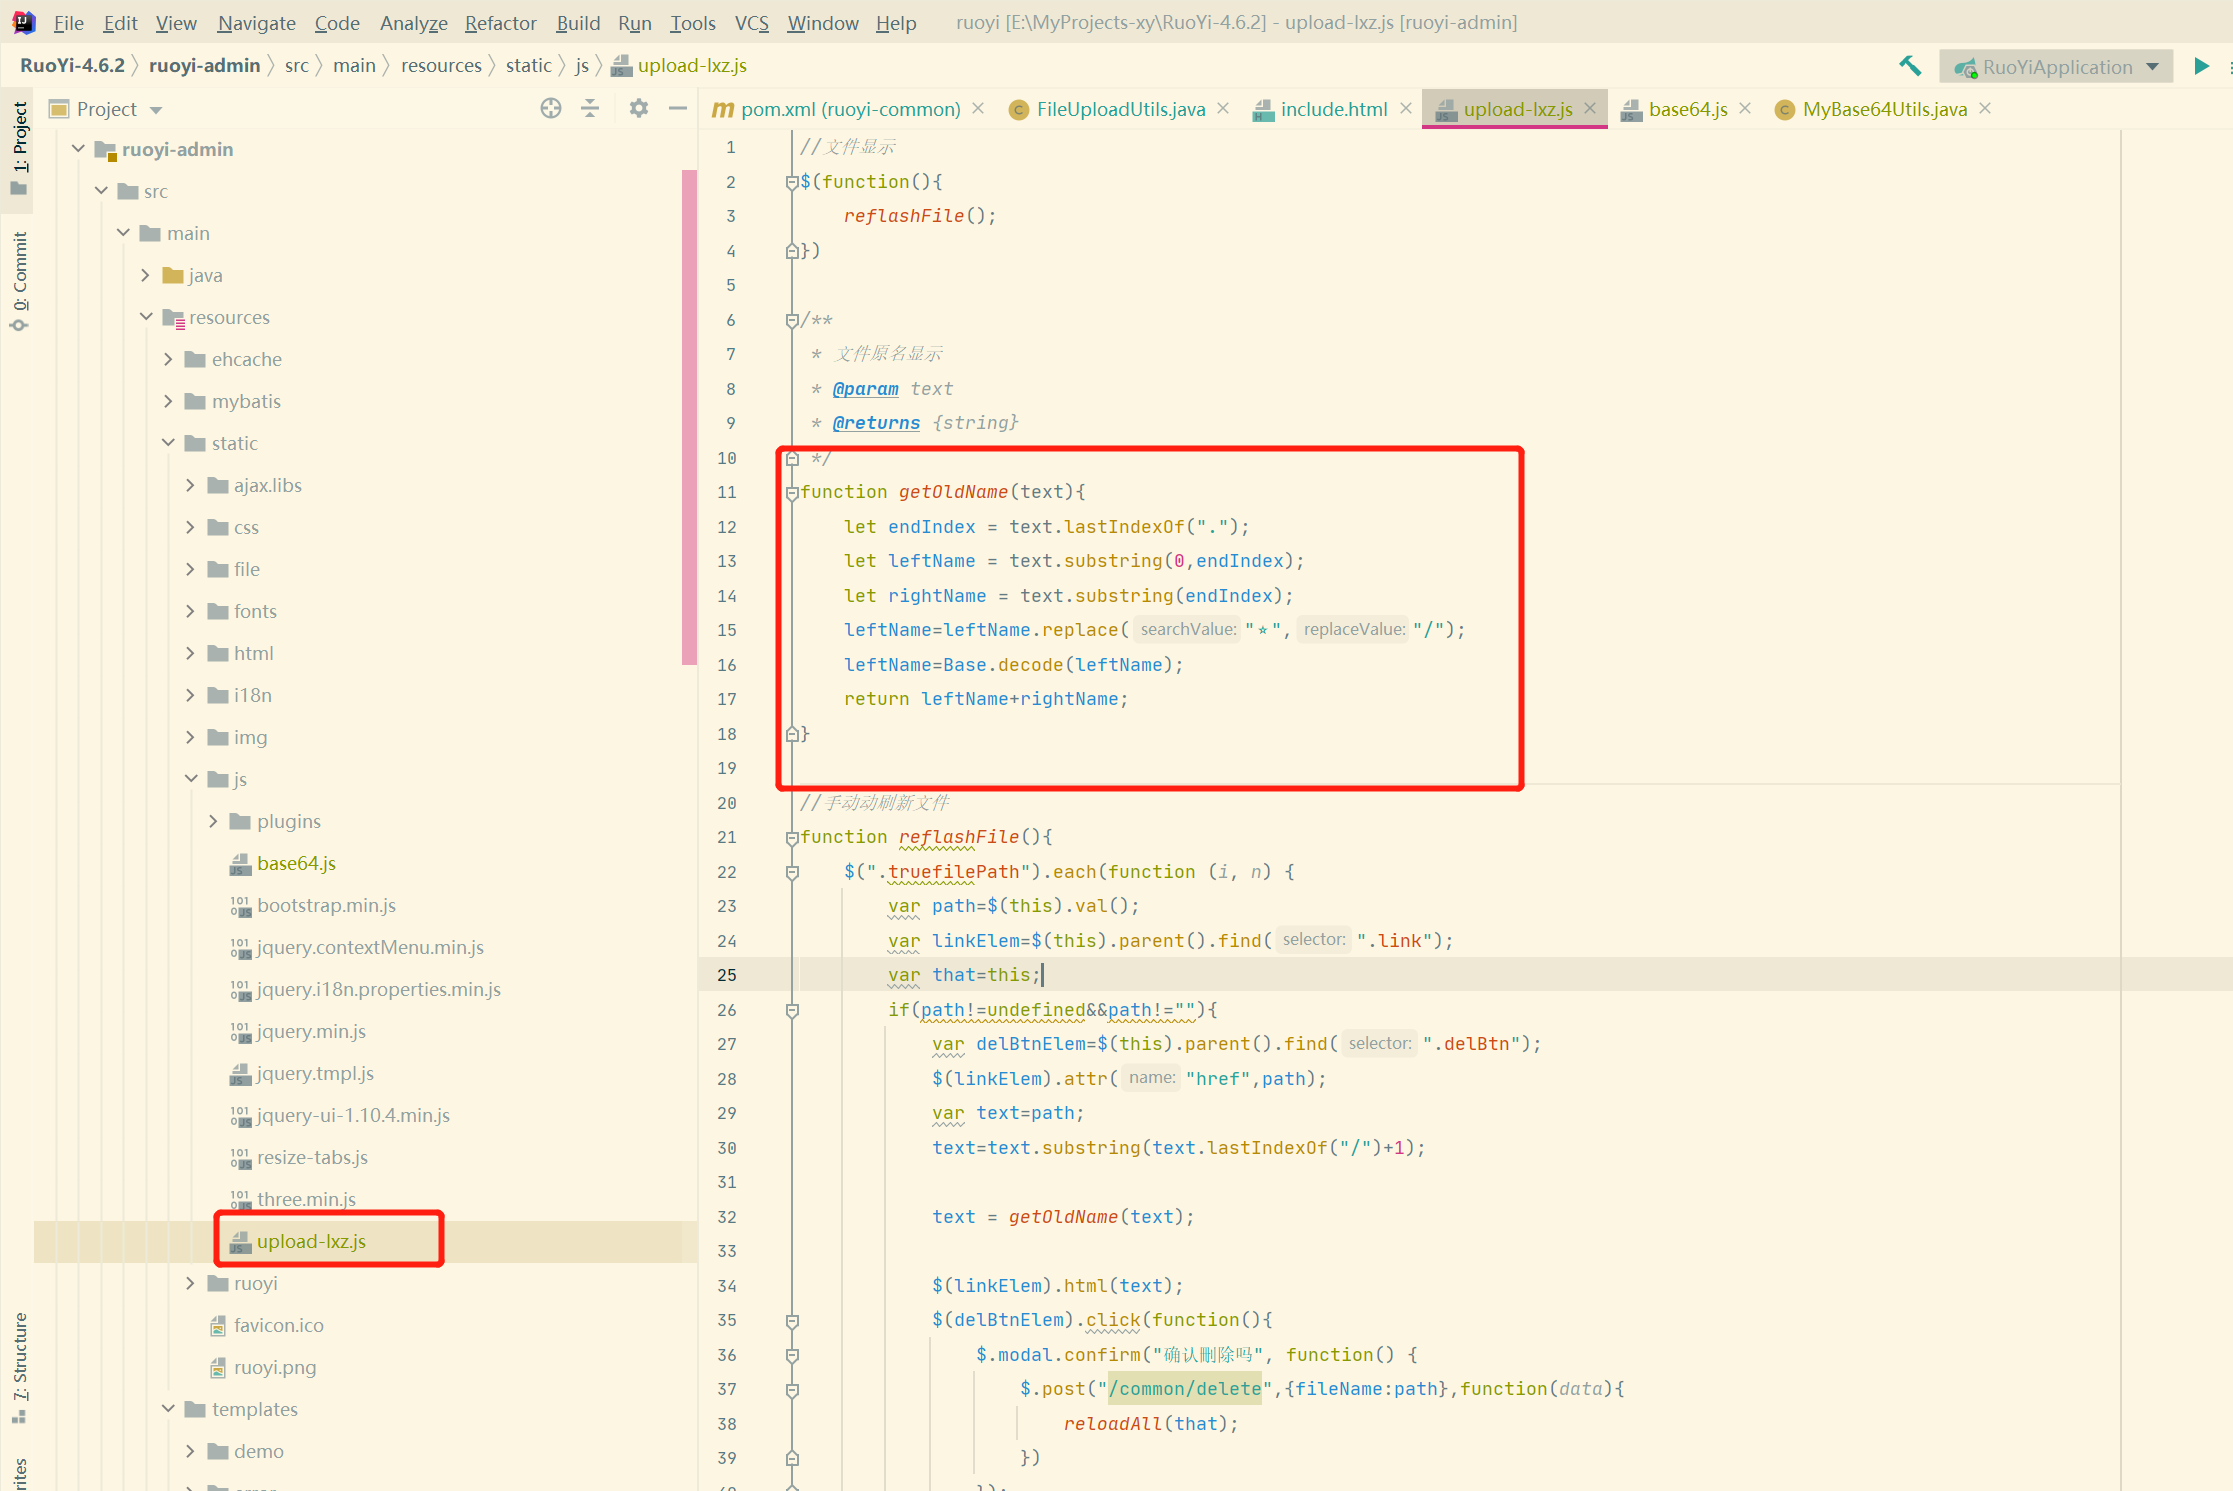Expand the plugins folder
Image resolution: width=2233 pixels, height=1491 pixels.
[213, 821]
